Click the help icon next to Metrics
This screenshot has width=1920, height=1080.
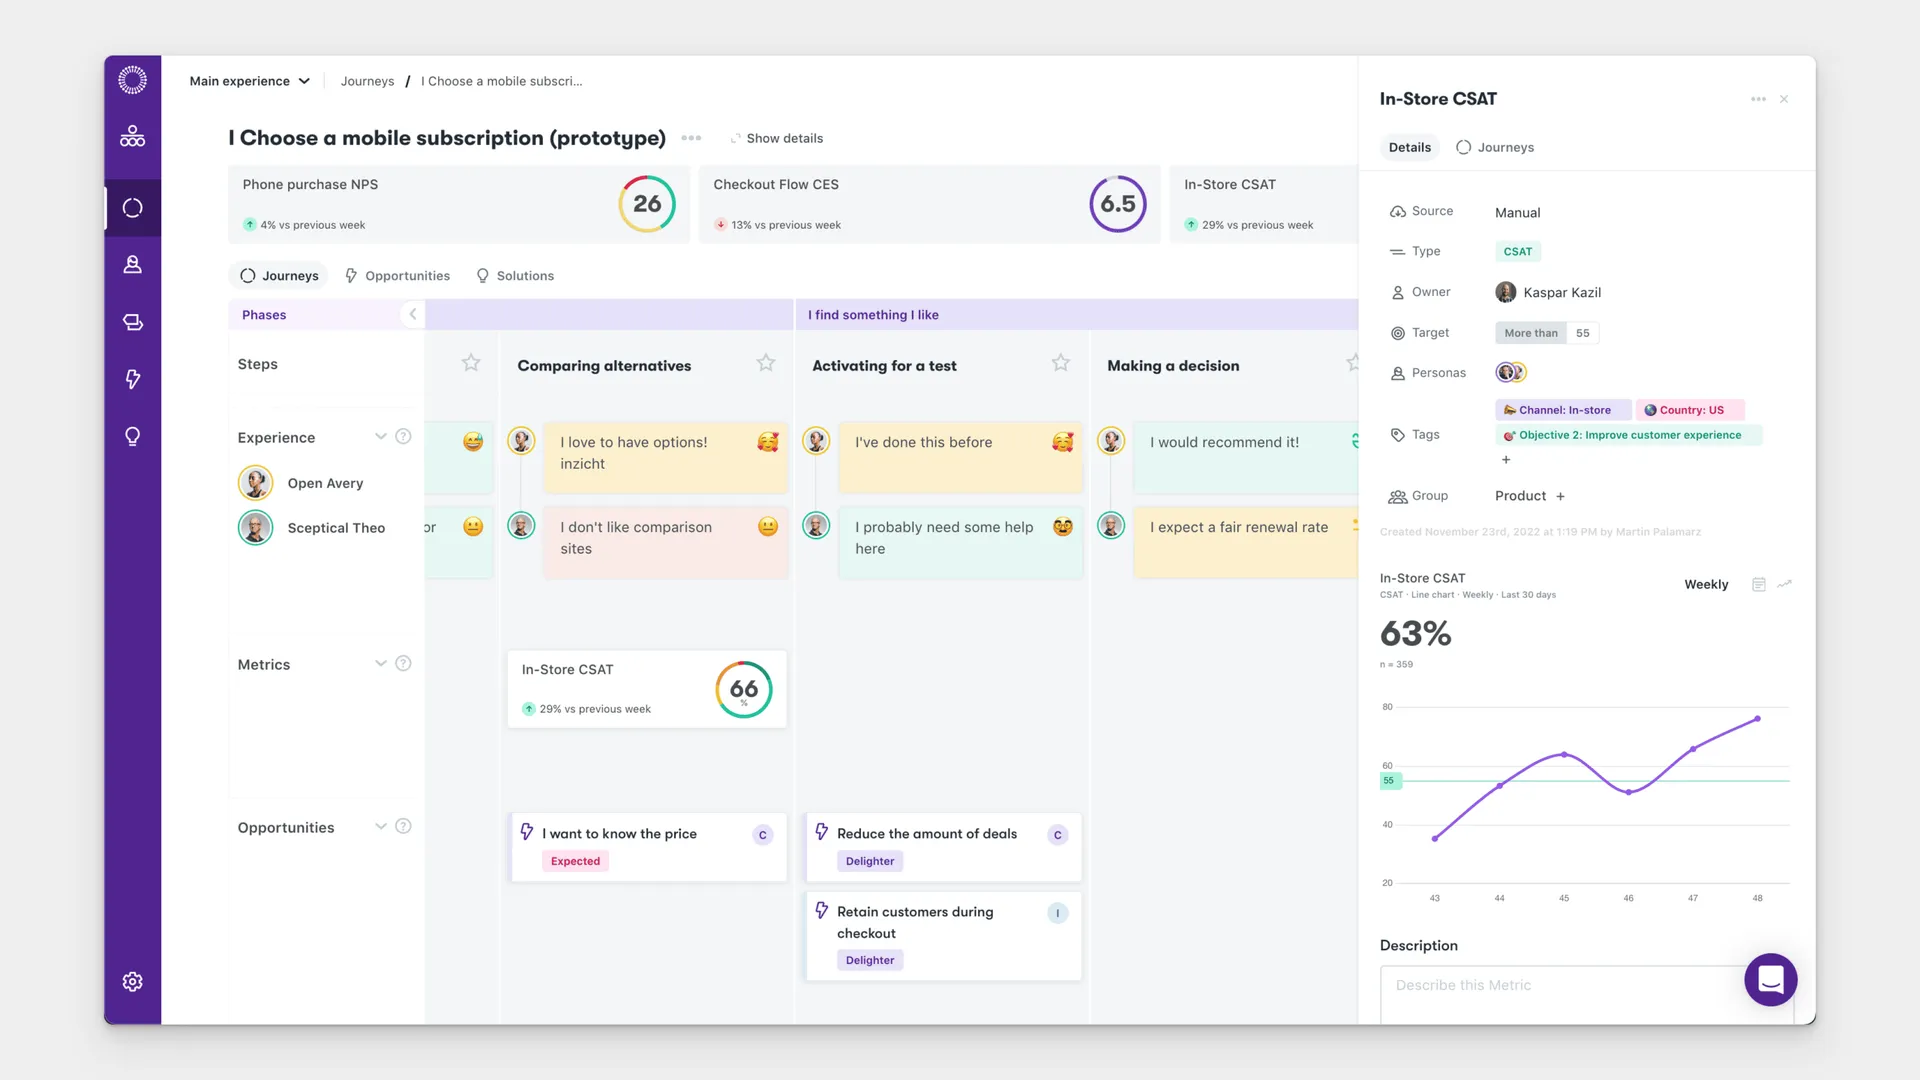pyautogui.click(x=403, y=663)
